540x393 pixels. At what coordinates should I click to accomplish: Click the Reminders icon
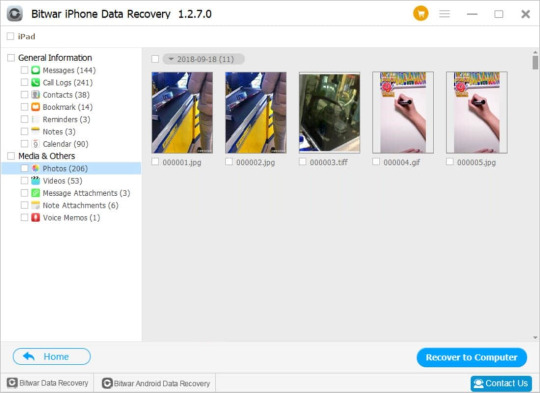35,119
